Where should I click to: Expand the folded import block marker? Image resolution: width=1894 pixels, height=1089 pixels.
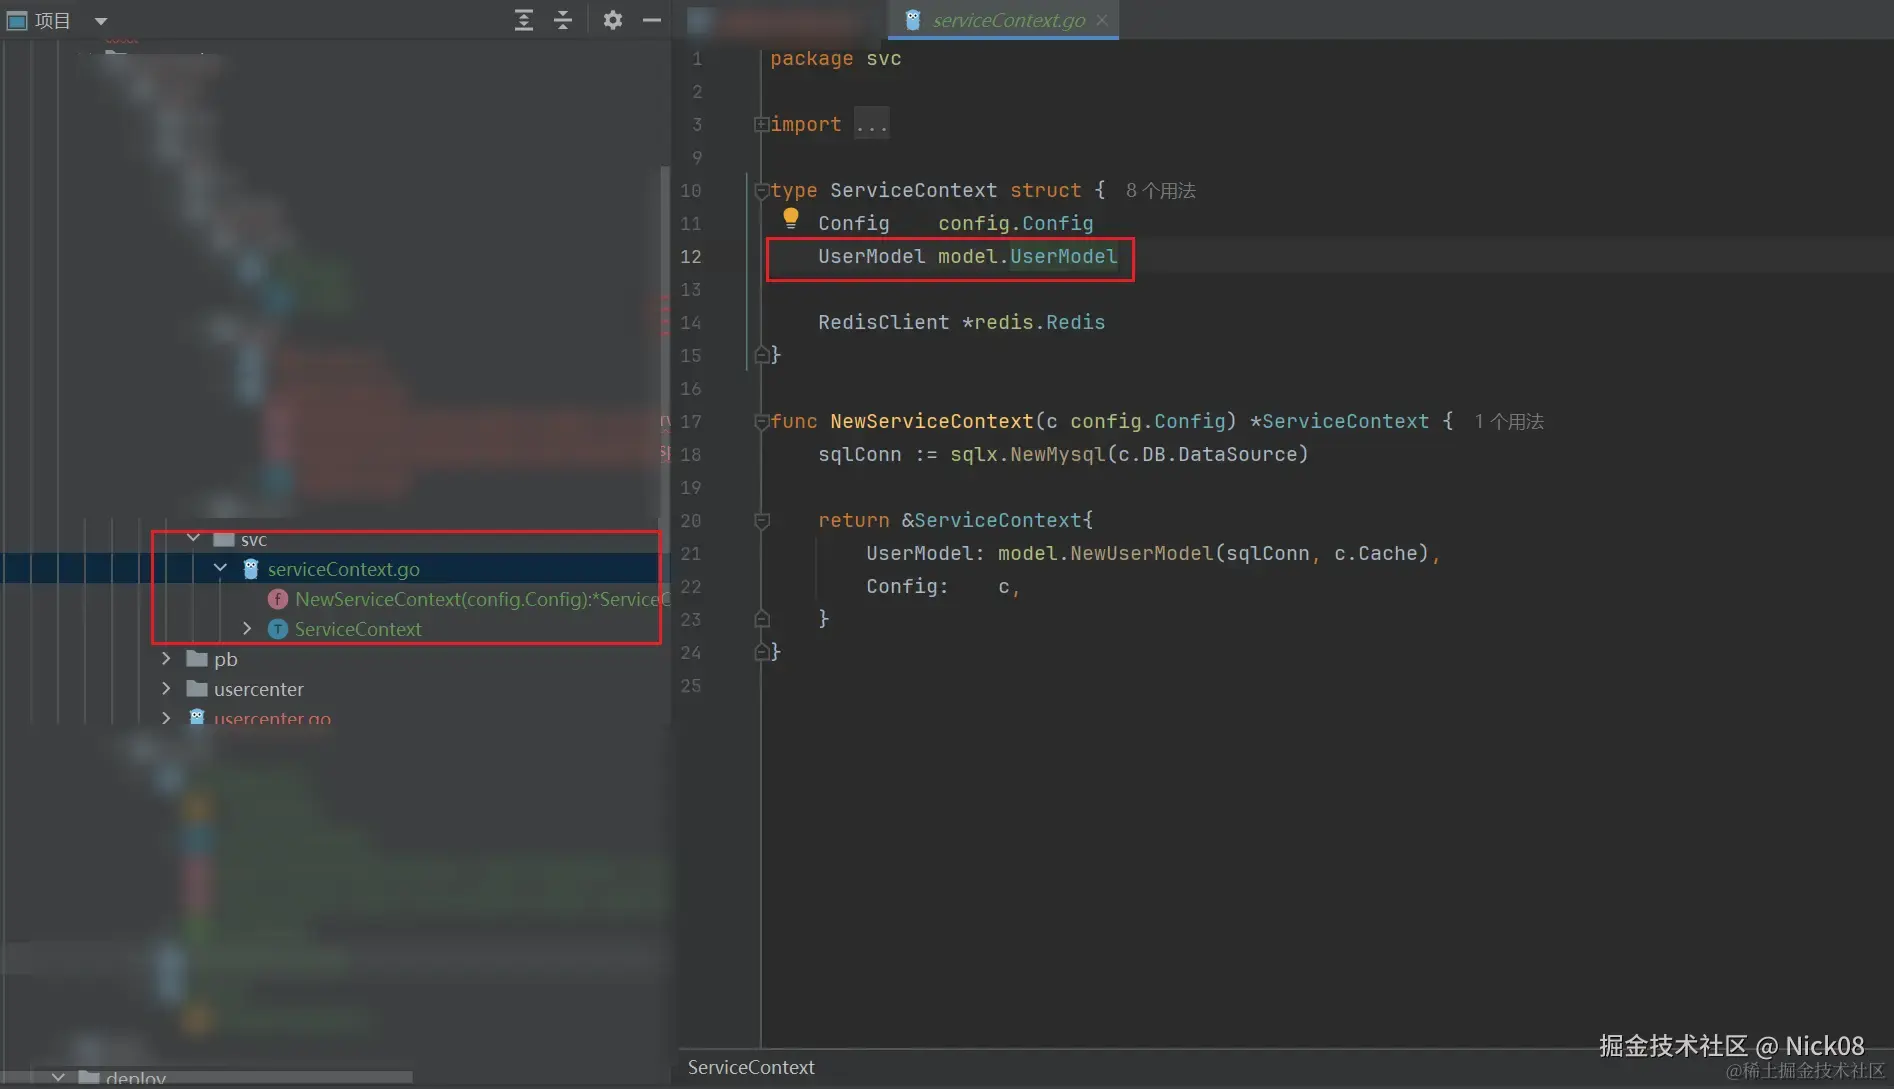pos(761,124)
